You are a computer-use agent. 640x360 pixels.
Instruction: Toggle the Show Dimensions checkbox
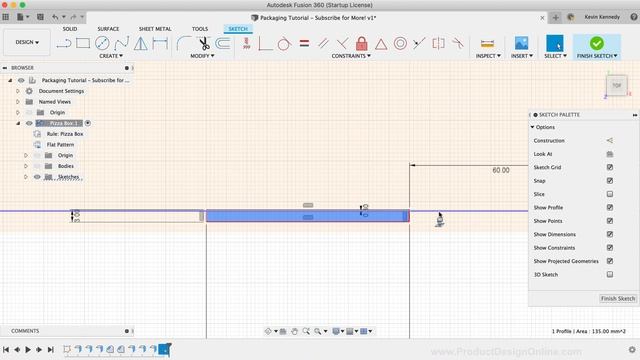610,234
